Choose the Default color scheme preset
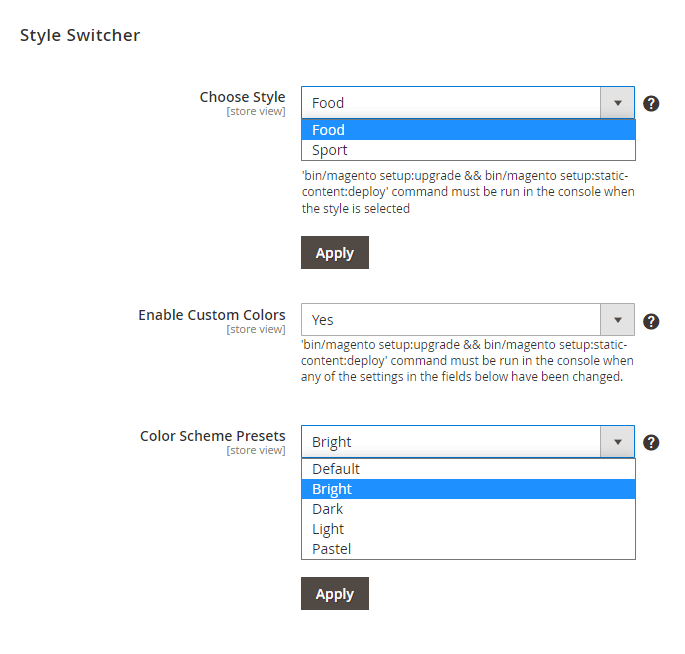Image resolution: width=685 pixels, height=654 pixels. [468, 469]
